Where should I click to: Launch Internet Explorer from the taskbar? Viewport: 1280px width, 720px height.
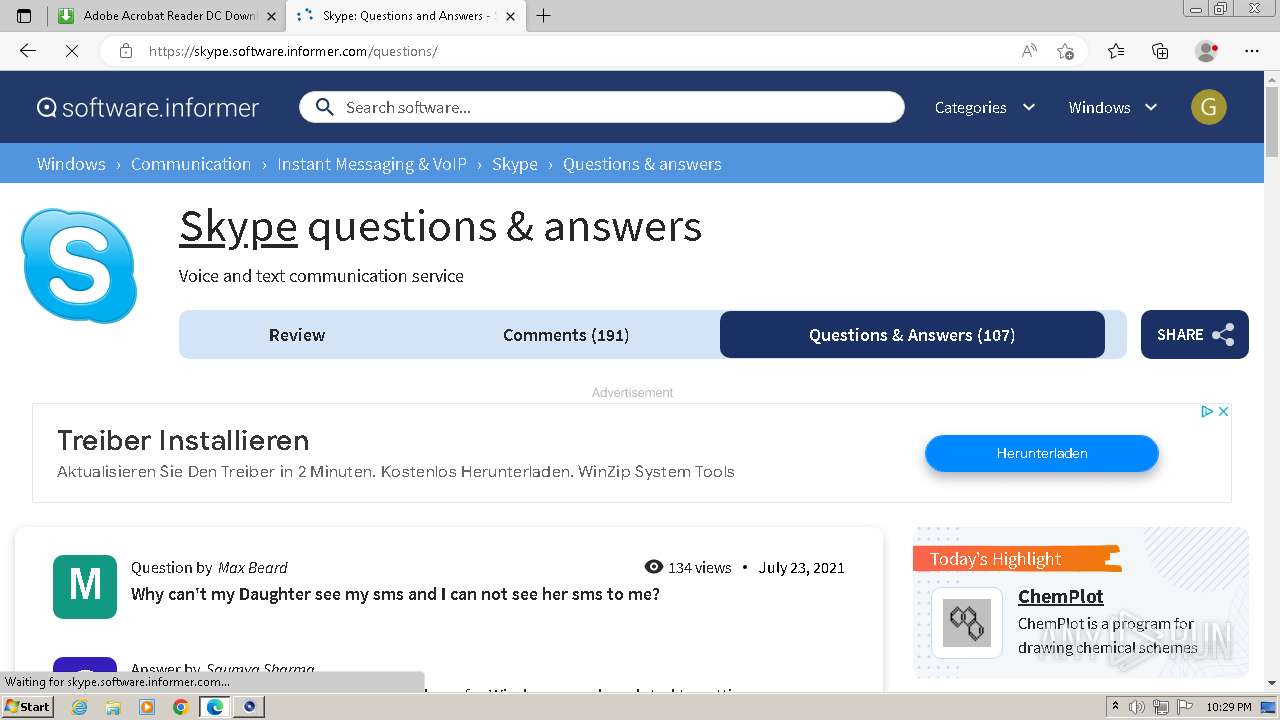(79, 707)
